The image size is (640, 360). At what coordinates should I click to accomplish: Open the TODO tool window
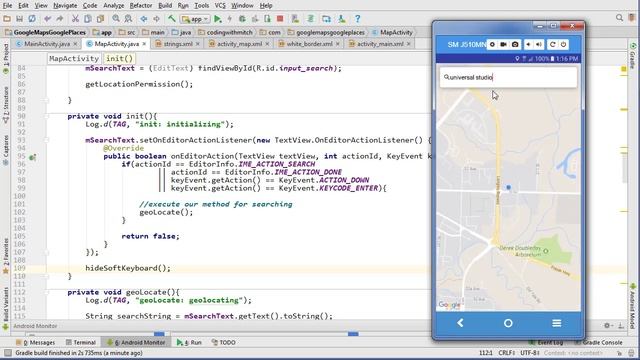tap(223, 342)
